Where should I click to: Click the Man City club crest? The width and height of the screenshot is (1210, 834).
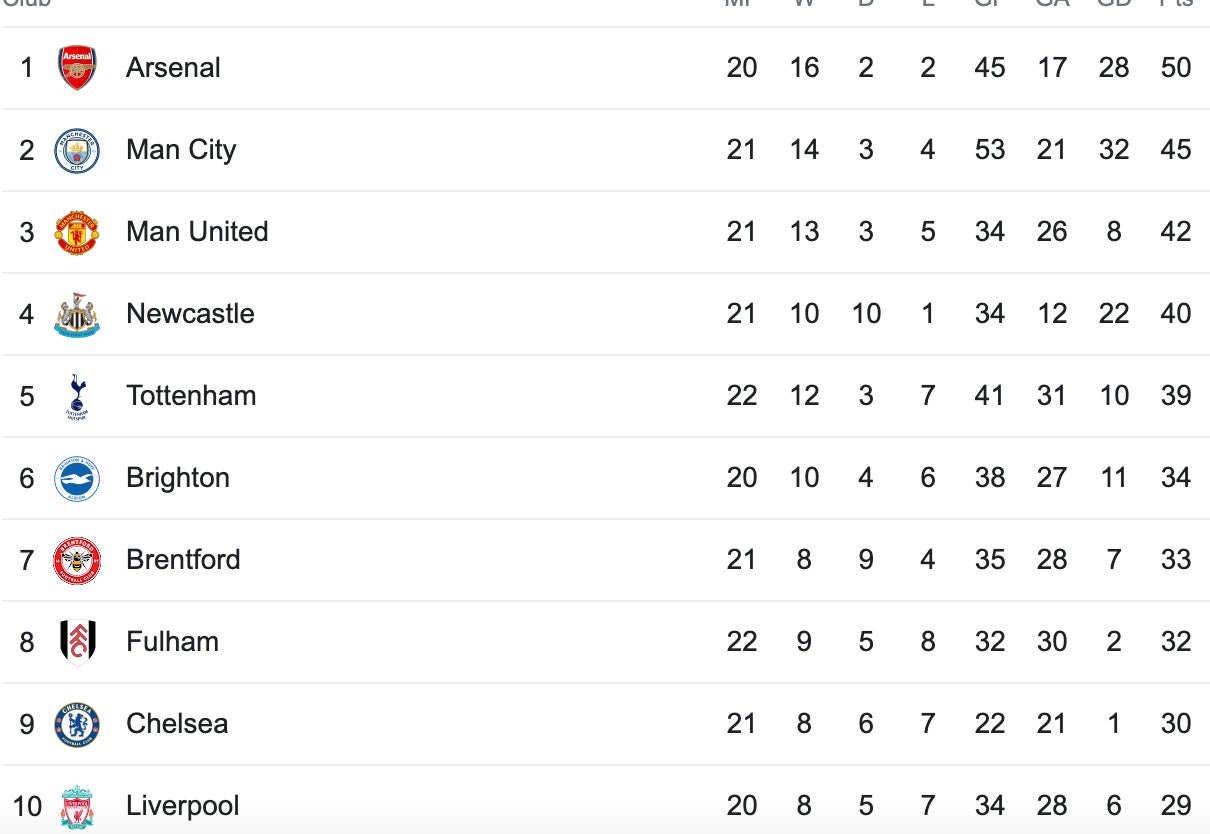(x=77, y=150)
